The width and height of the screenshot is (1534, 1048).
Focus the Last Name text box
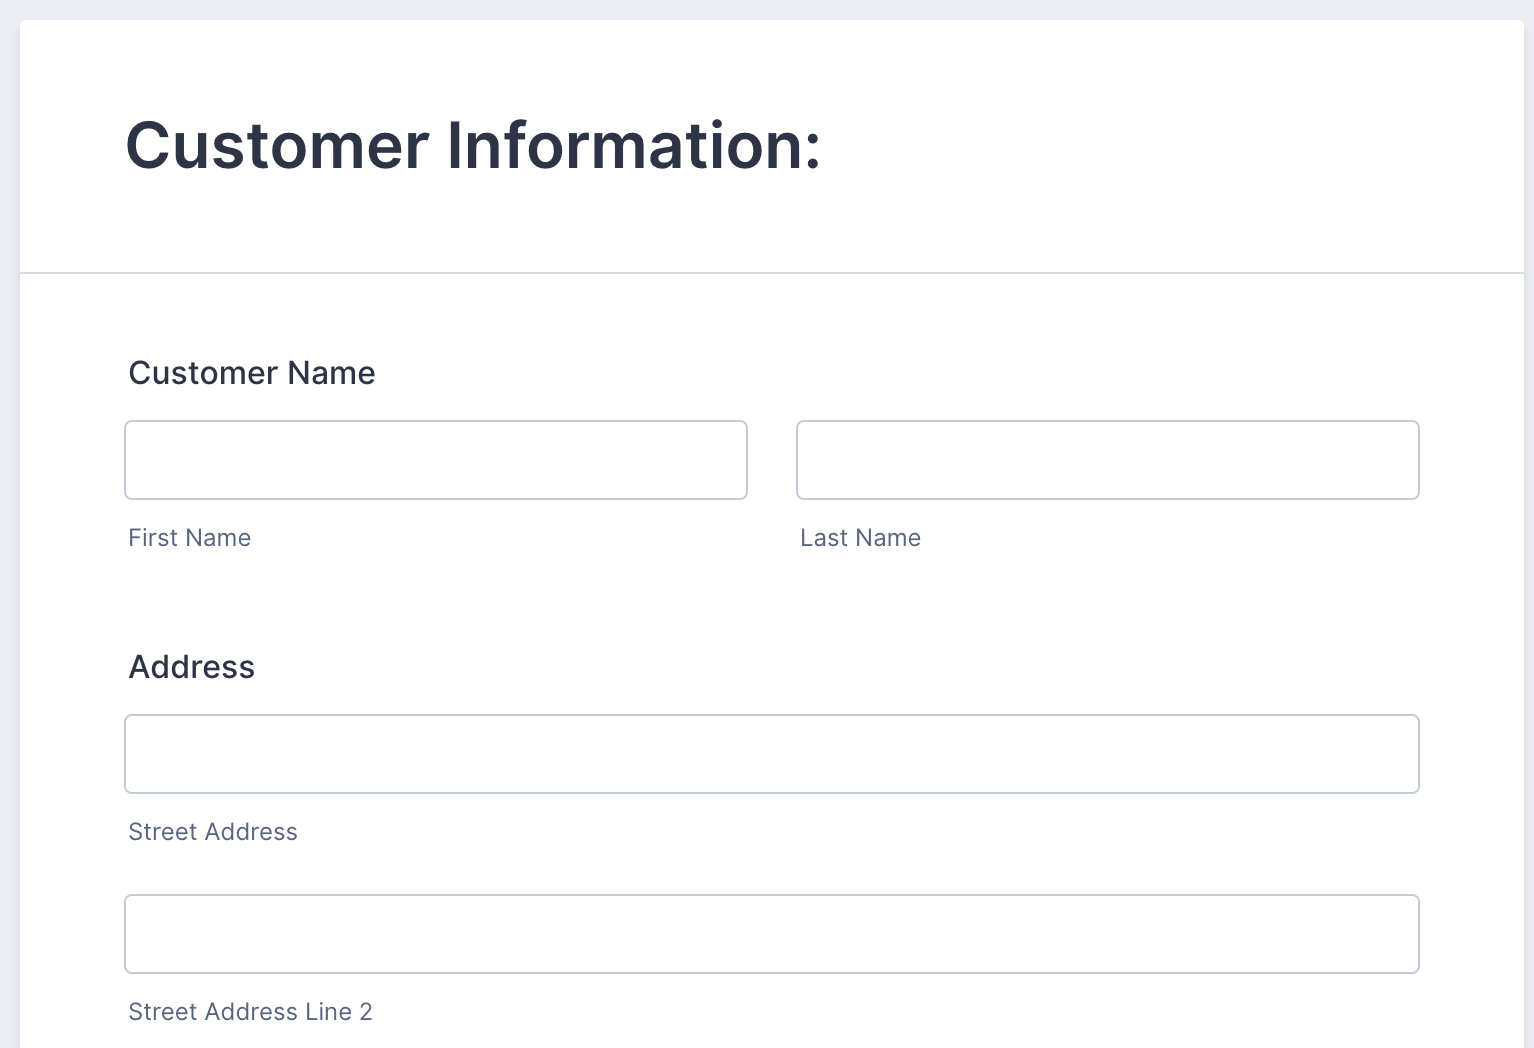[x=1107, y=460]
